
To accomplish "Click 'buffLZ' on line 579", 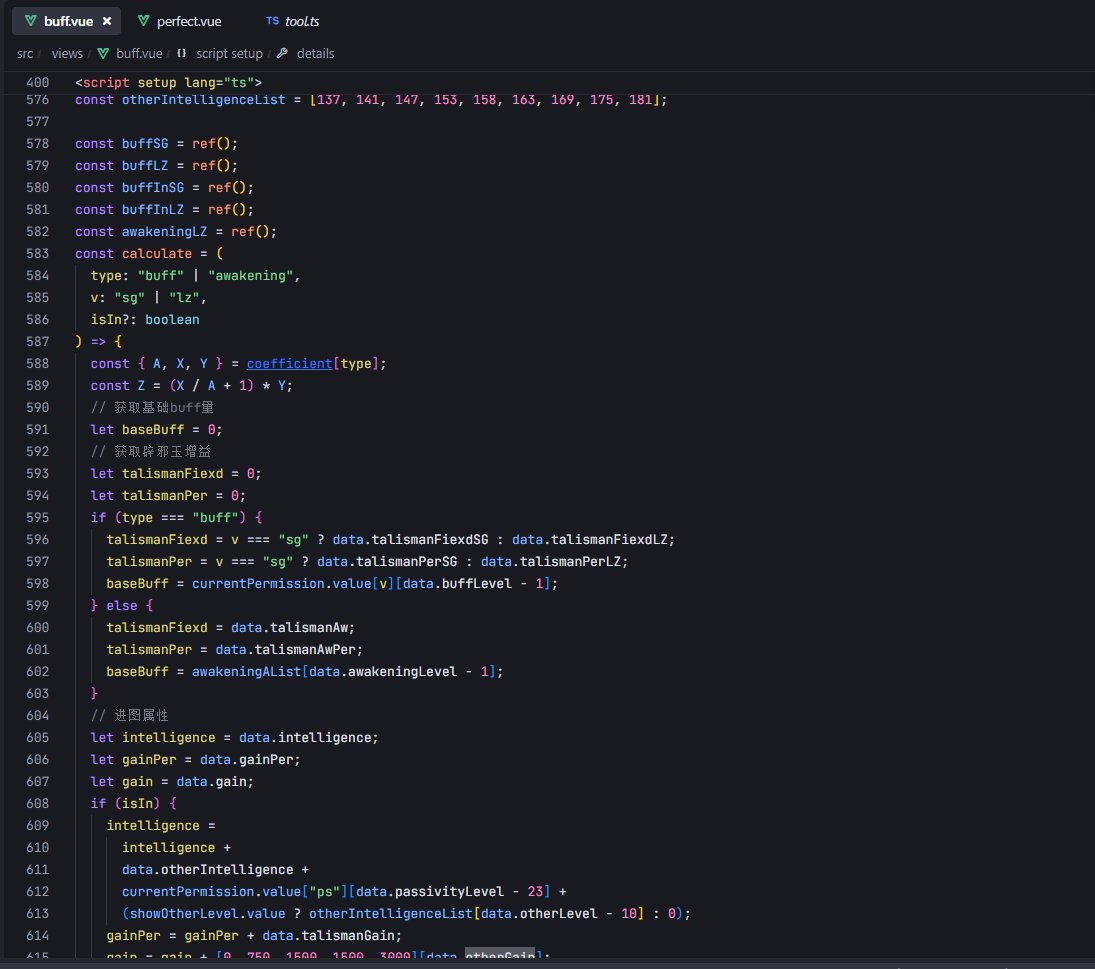I will click(145, 165).
